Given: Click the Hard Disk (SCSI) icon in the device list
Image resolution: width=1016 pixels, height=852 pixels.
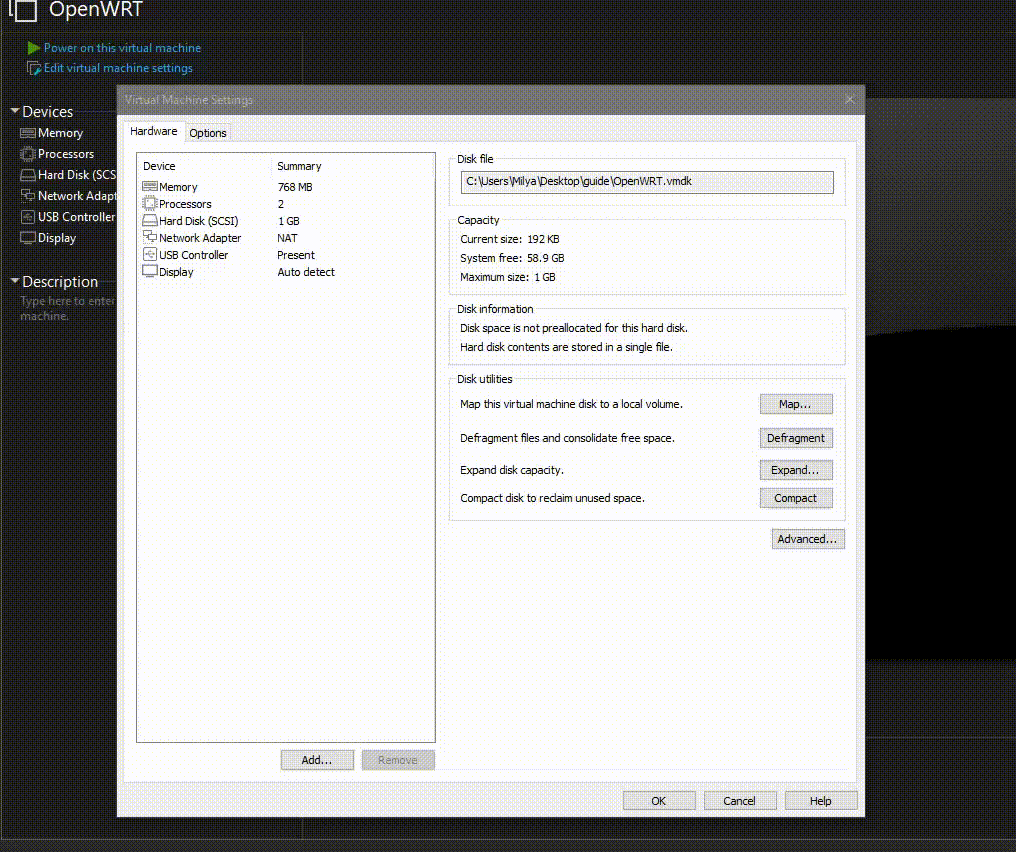Looking at the screenshot, I should click(x=150, y=221).
